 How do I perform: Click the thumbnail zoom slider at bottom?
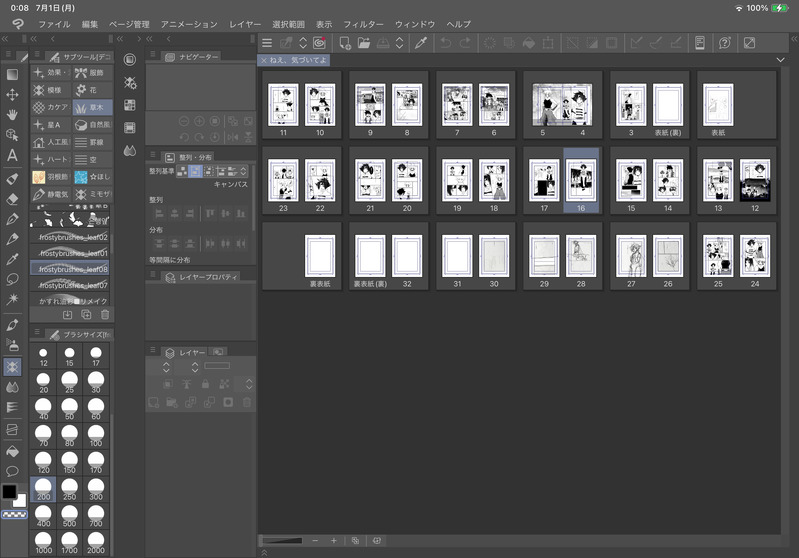coord(282,541)
